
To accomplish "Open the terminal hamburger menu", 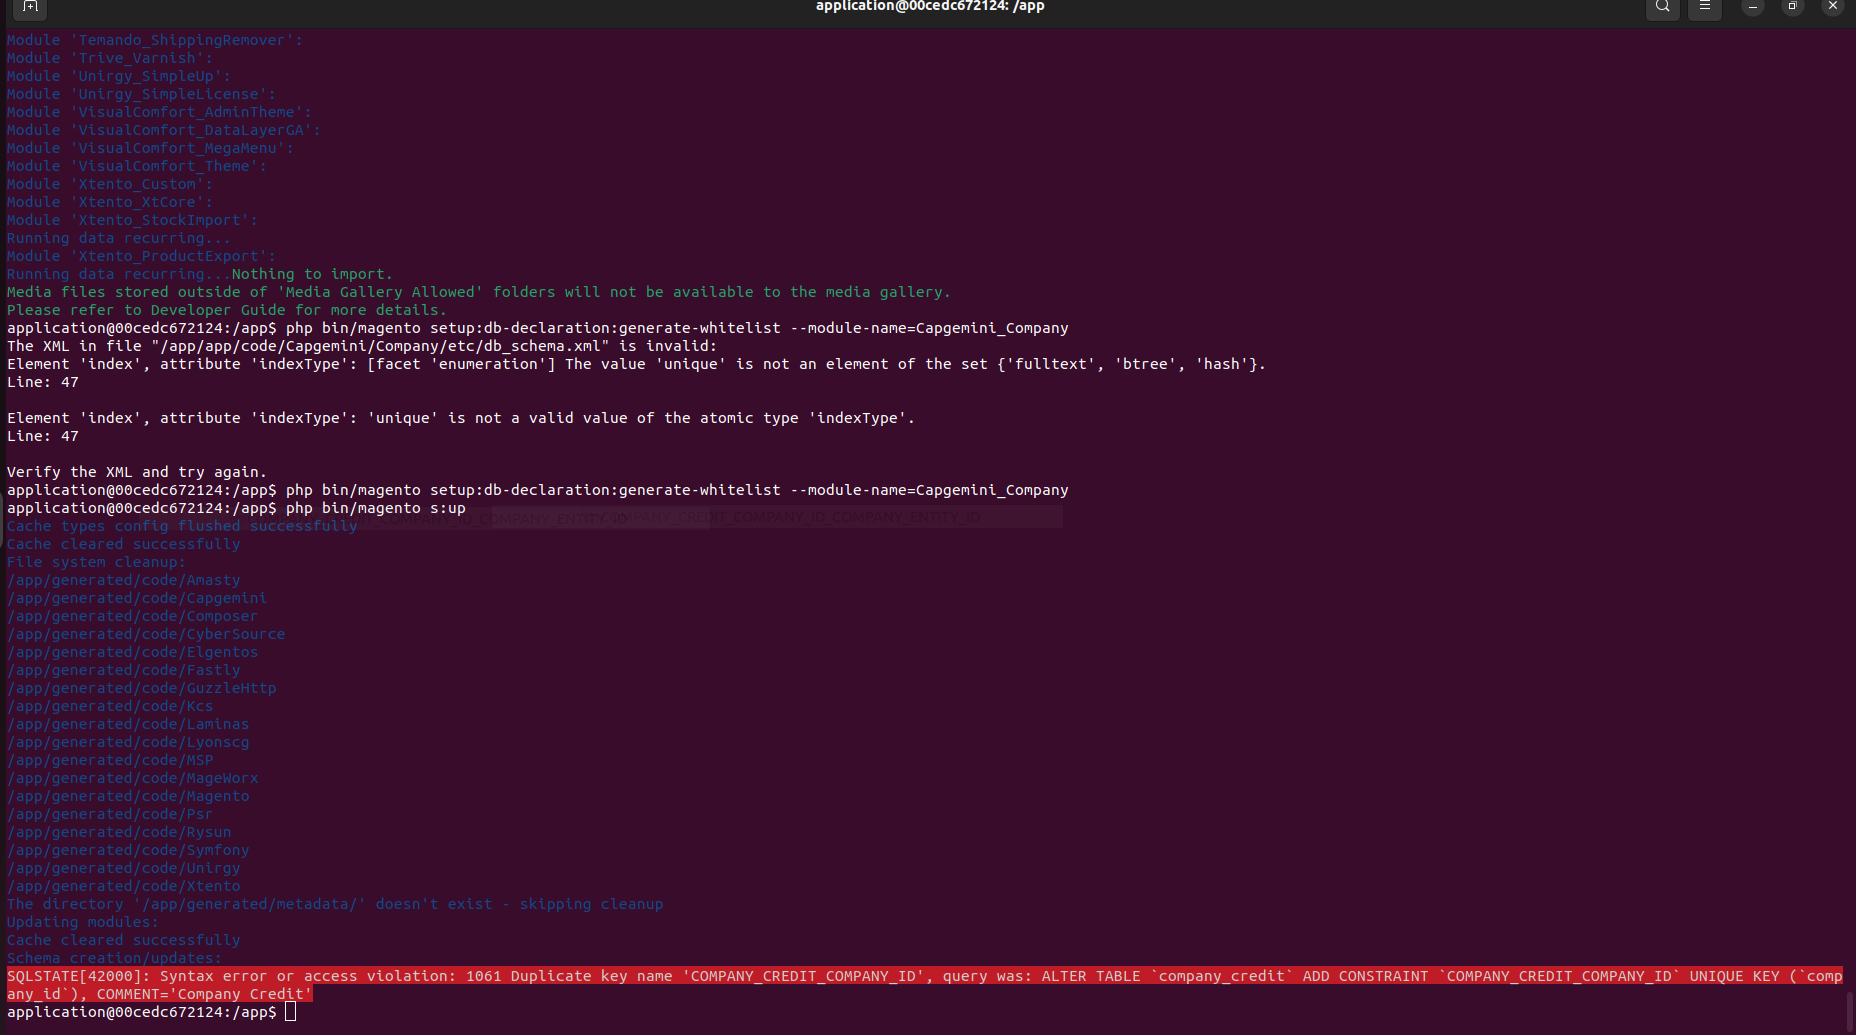I will click(x=1705, y=7).
